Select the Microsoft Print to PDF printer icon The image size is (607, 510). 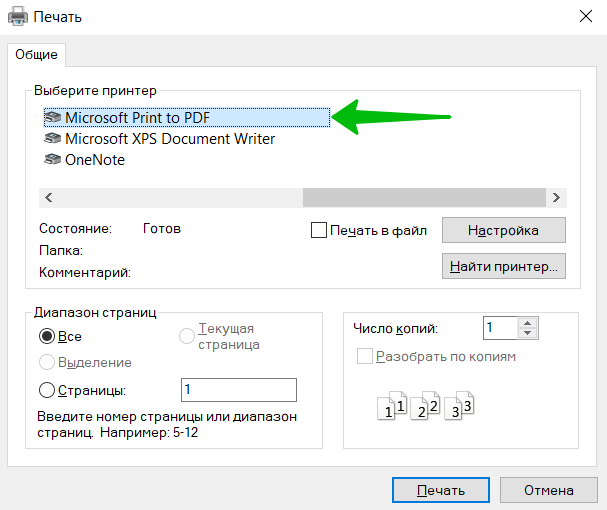(53, 117)
